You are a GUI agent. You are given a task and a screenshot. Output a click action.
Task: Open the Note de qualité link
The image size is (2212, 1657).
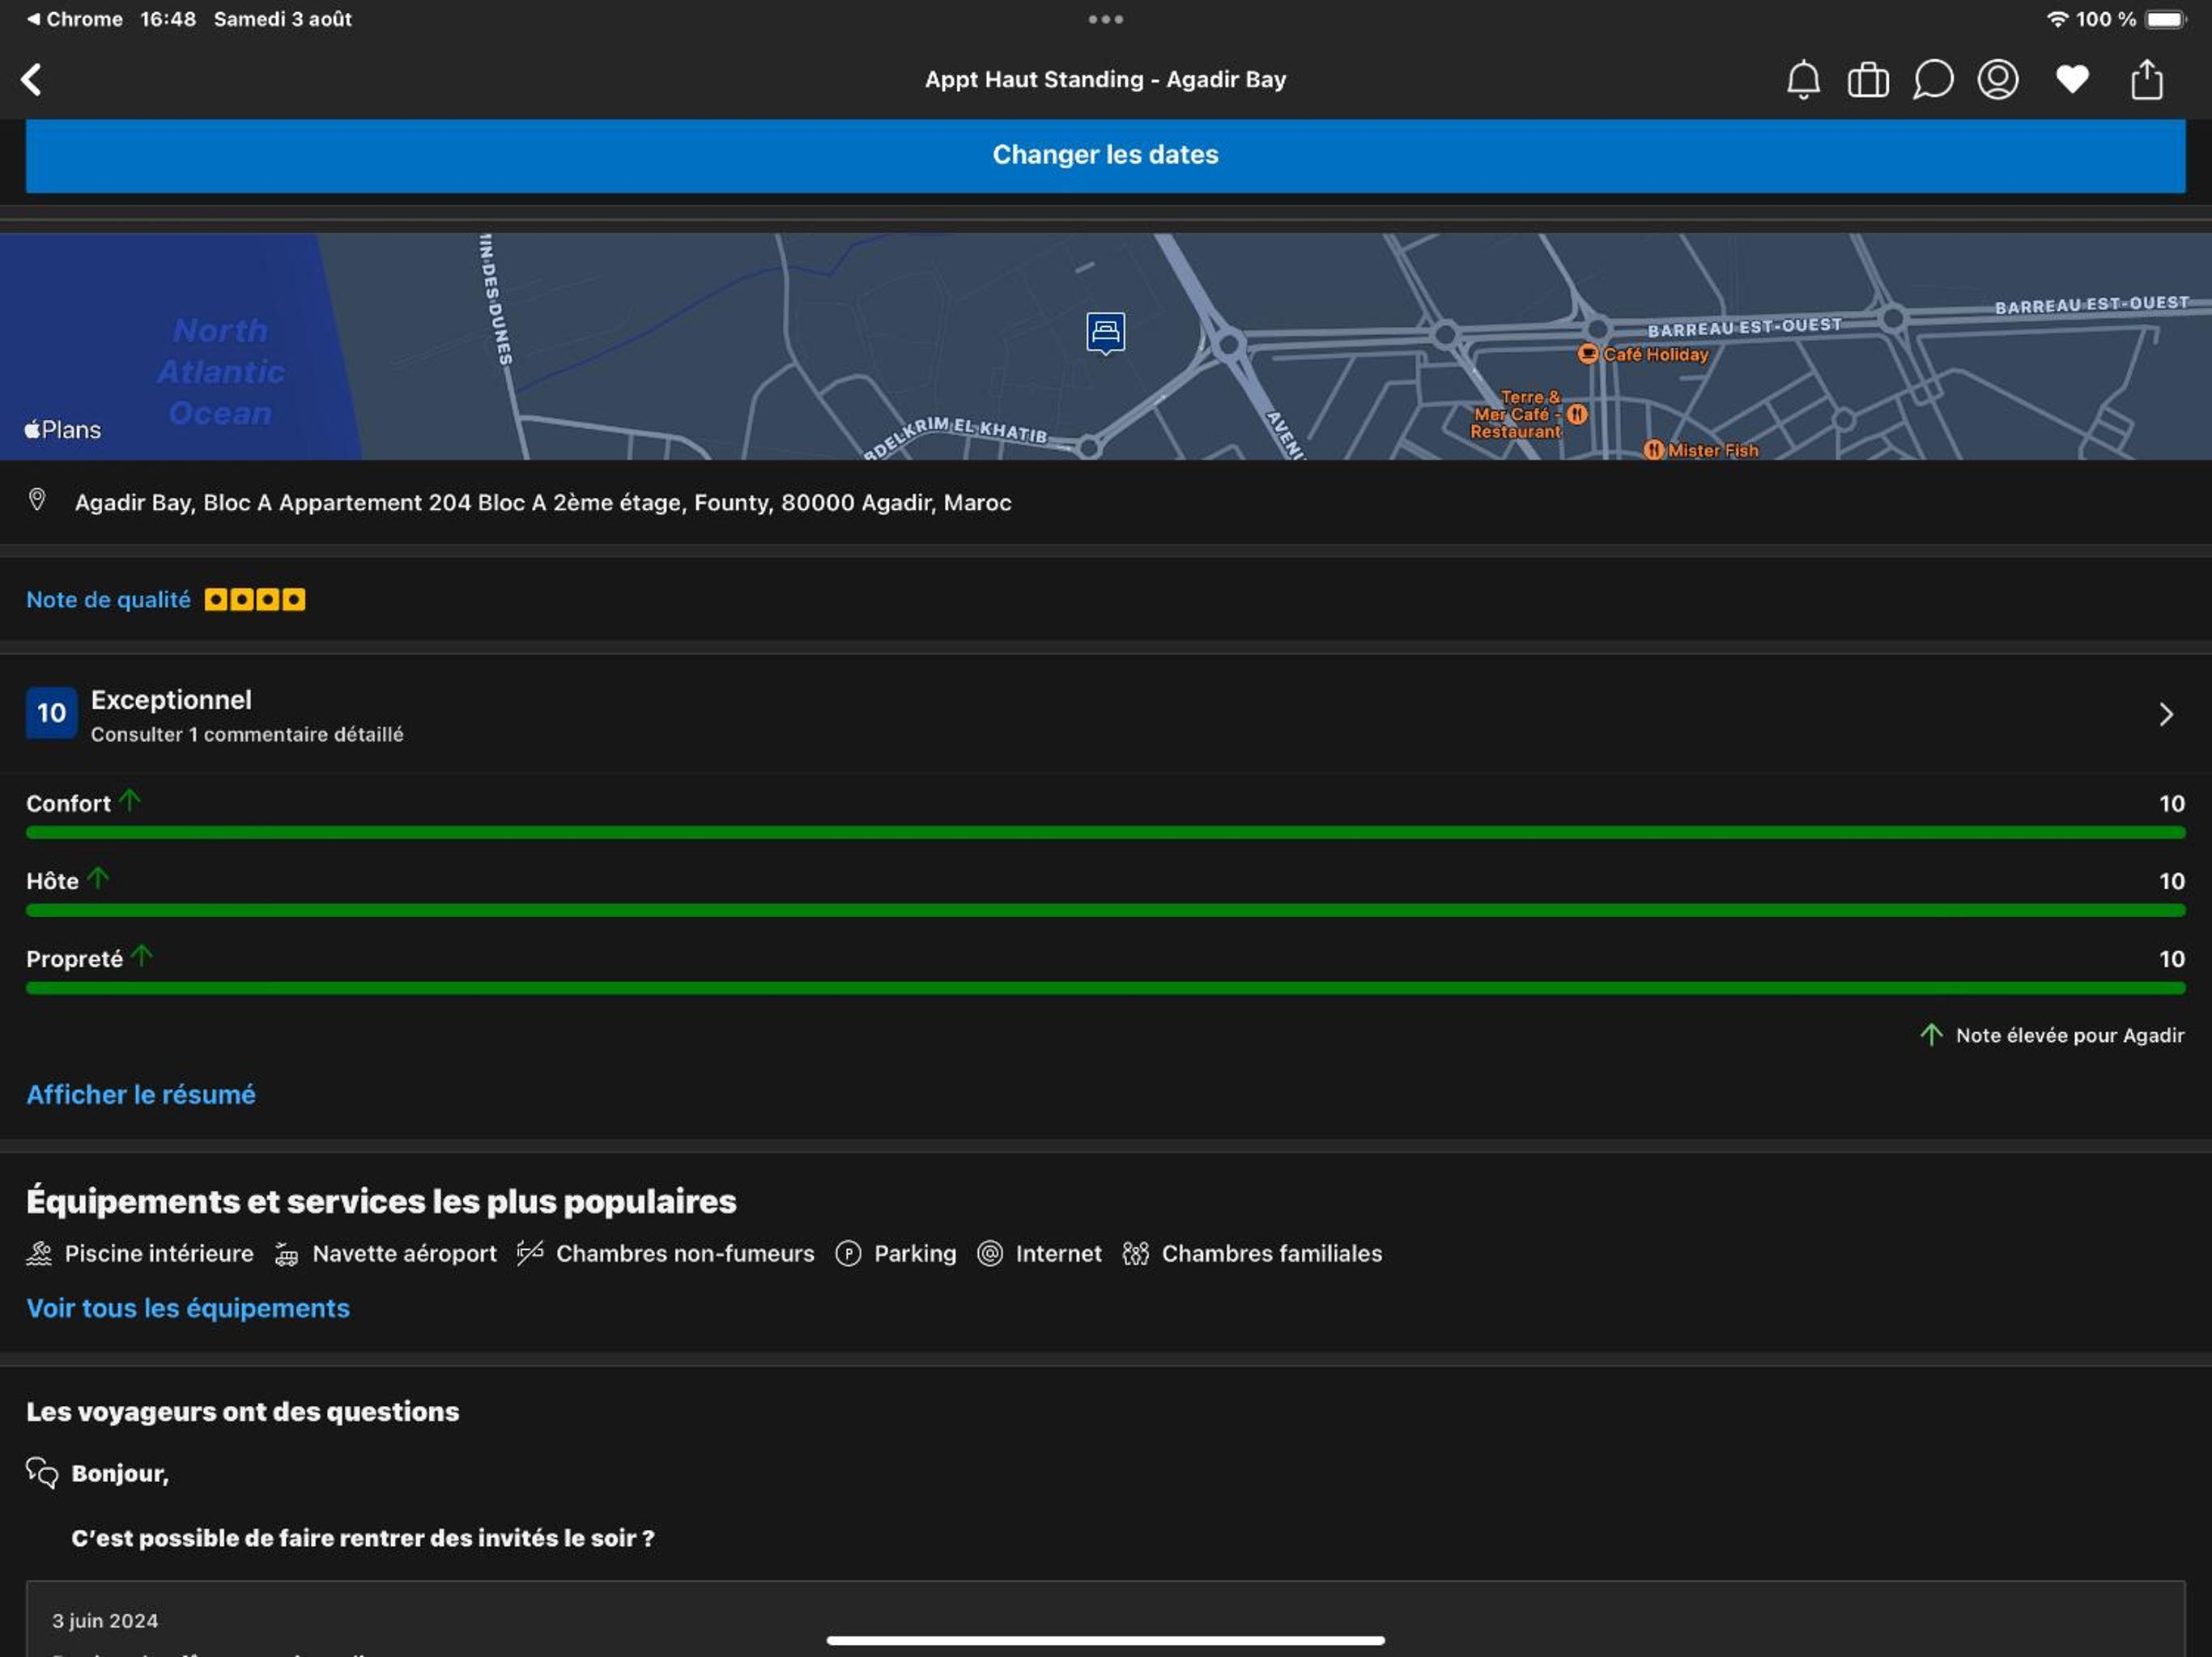coord(108,600)
